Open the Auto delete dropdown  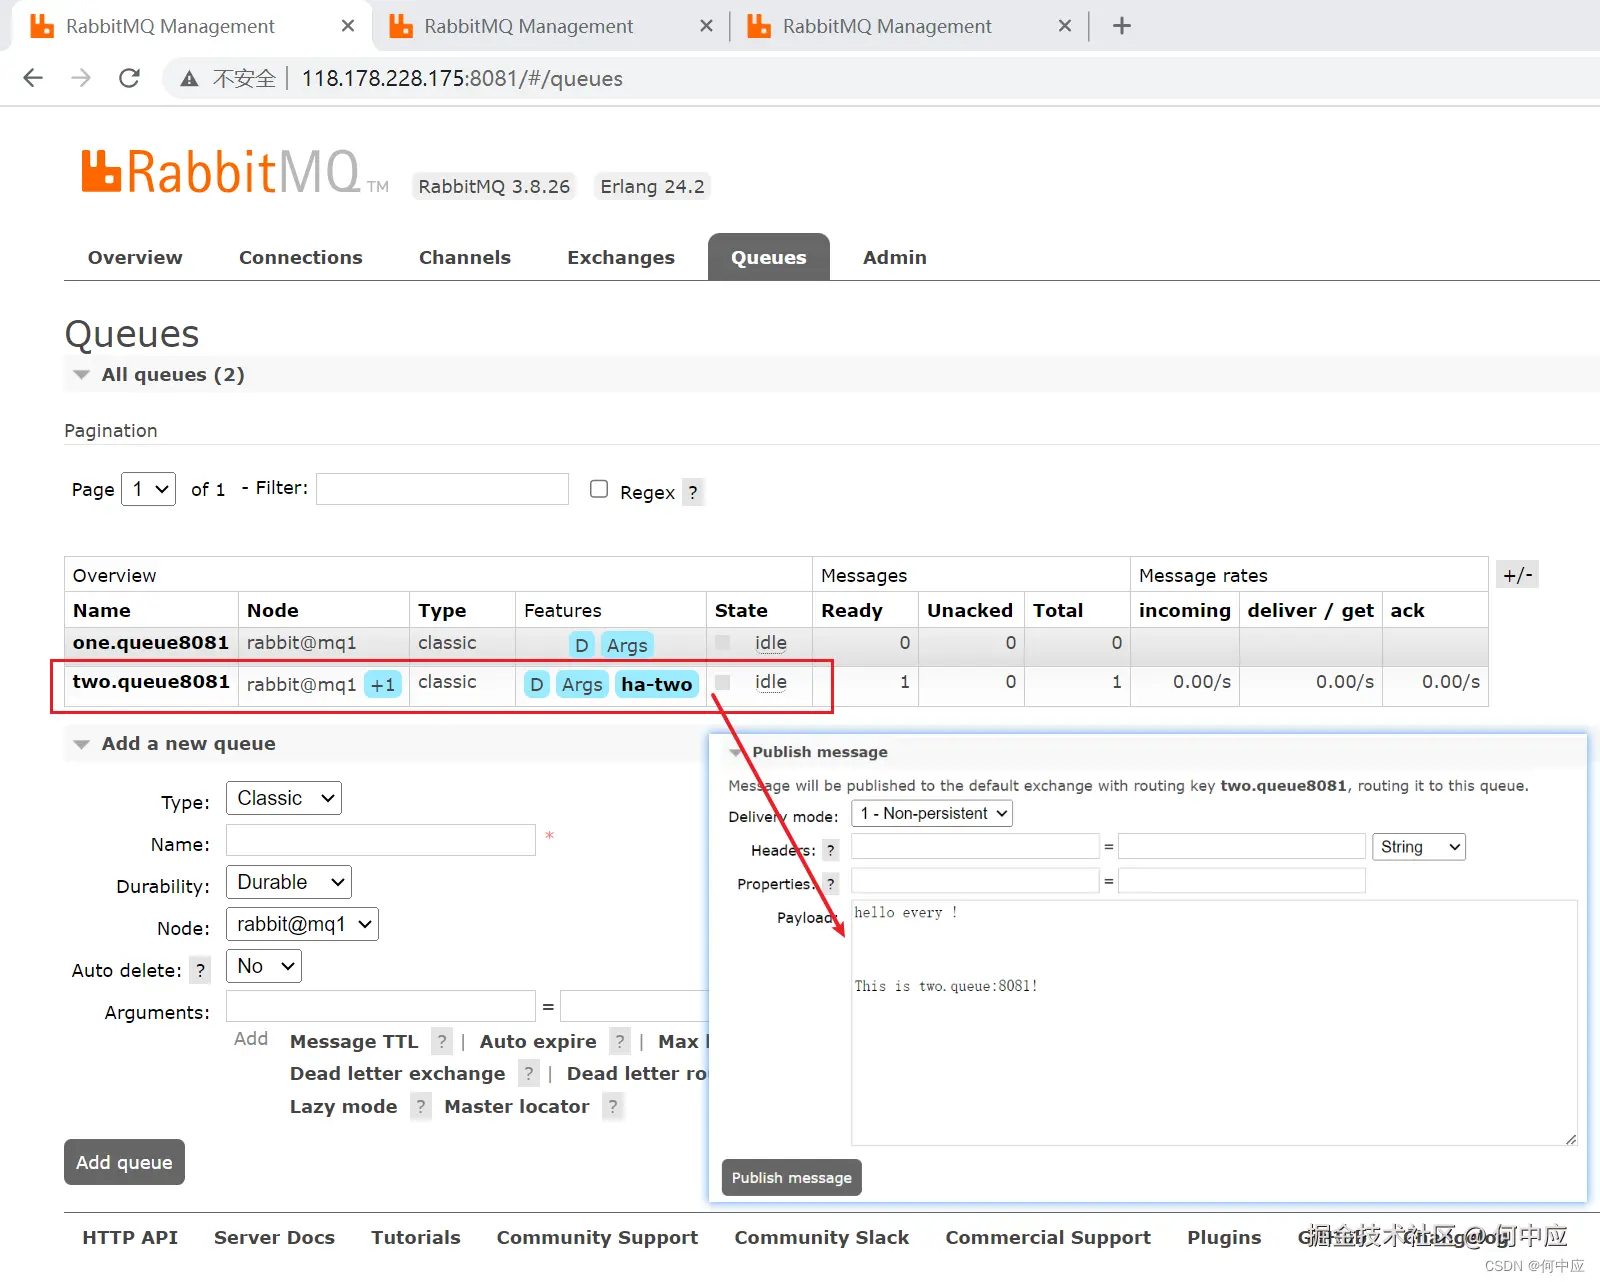(x=264, y=966)
